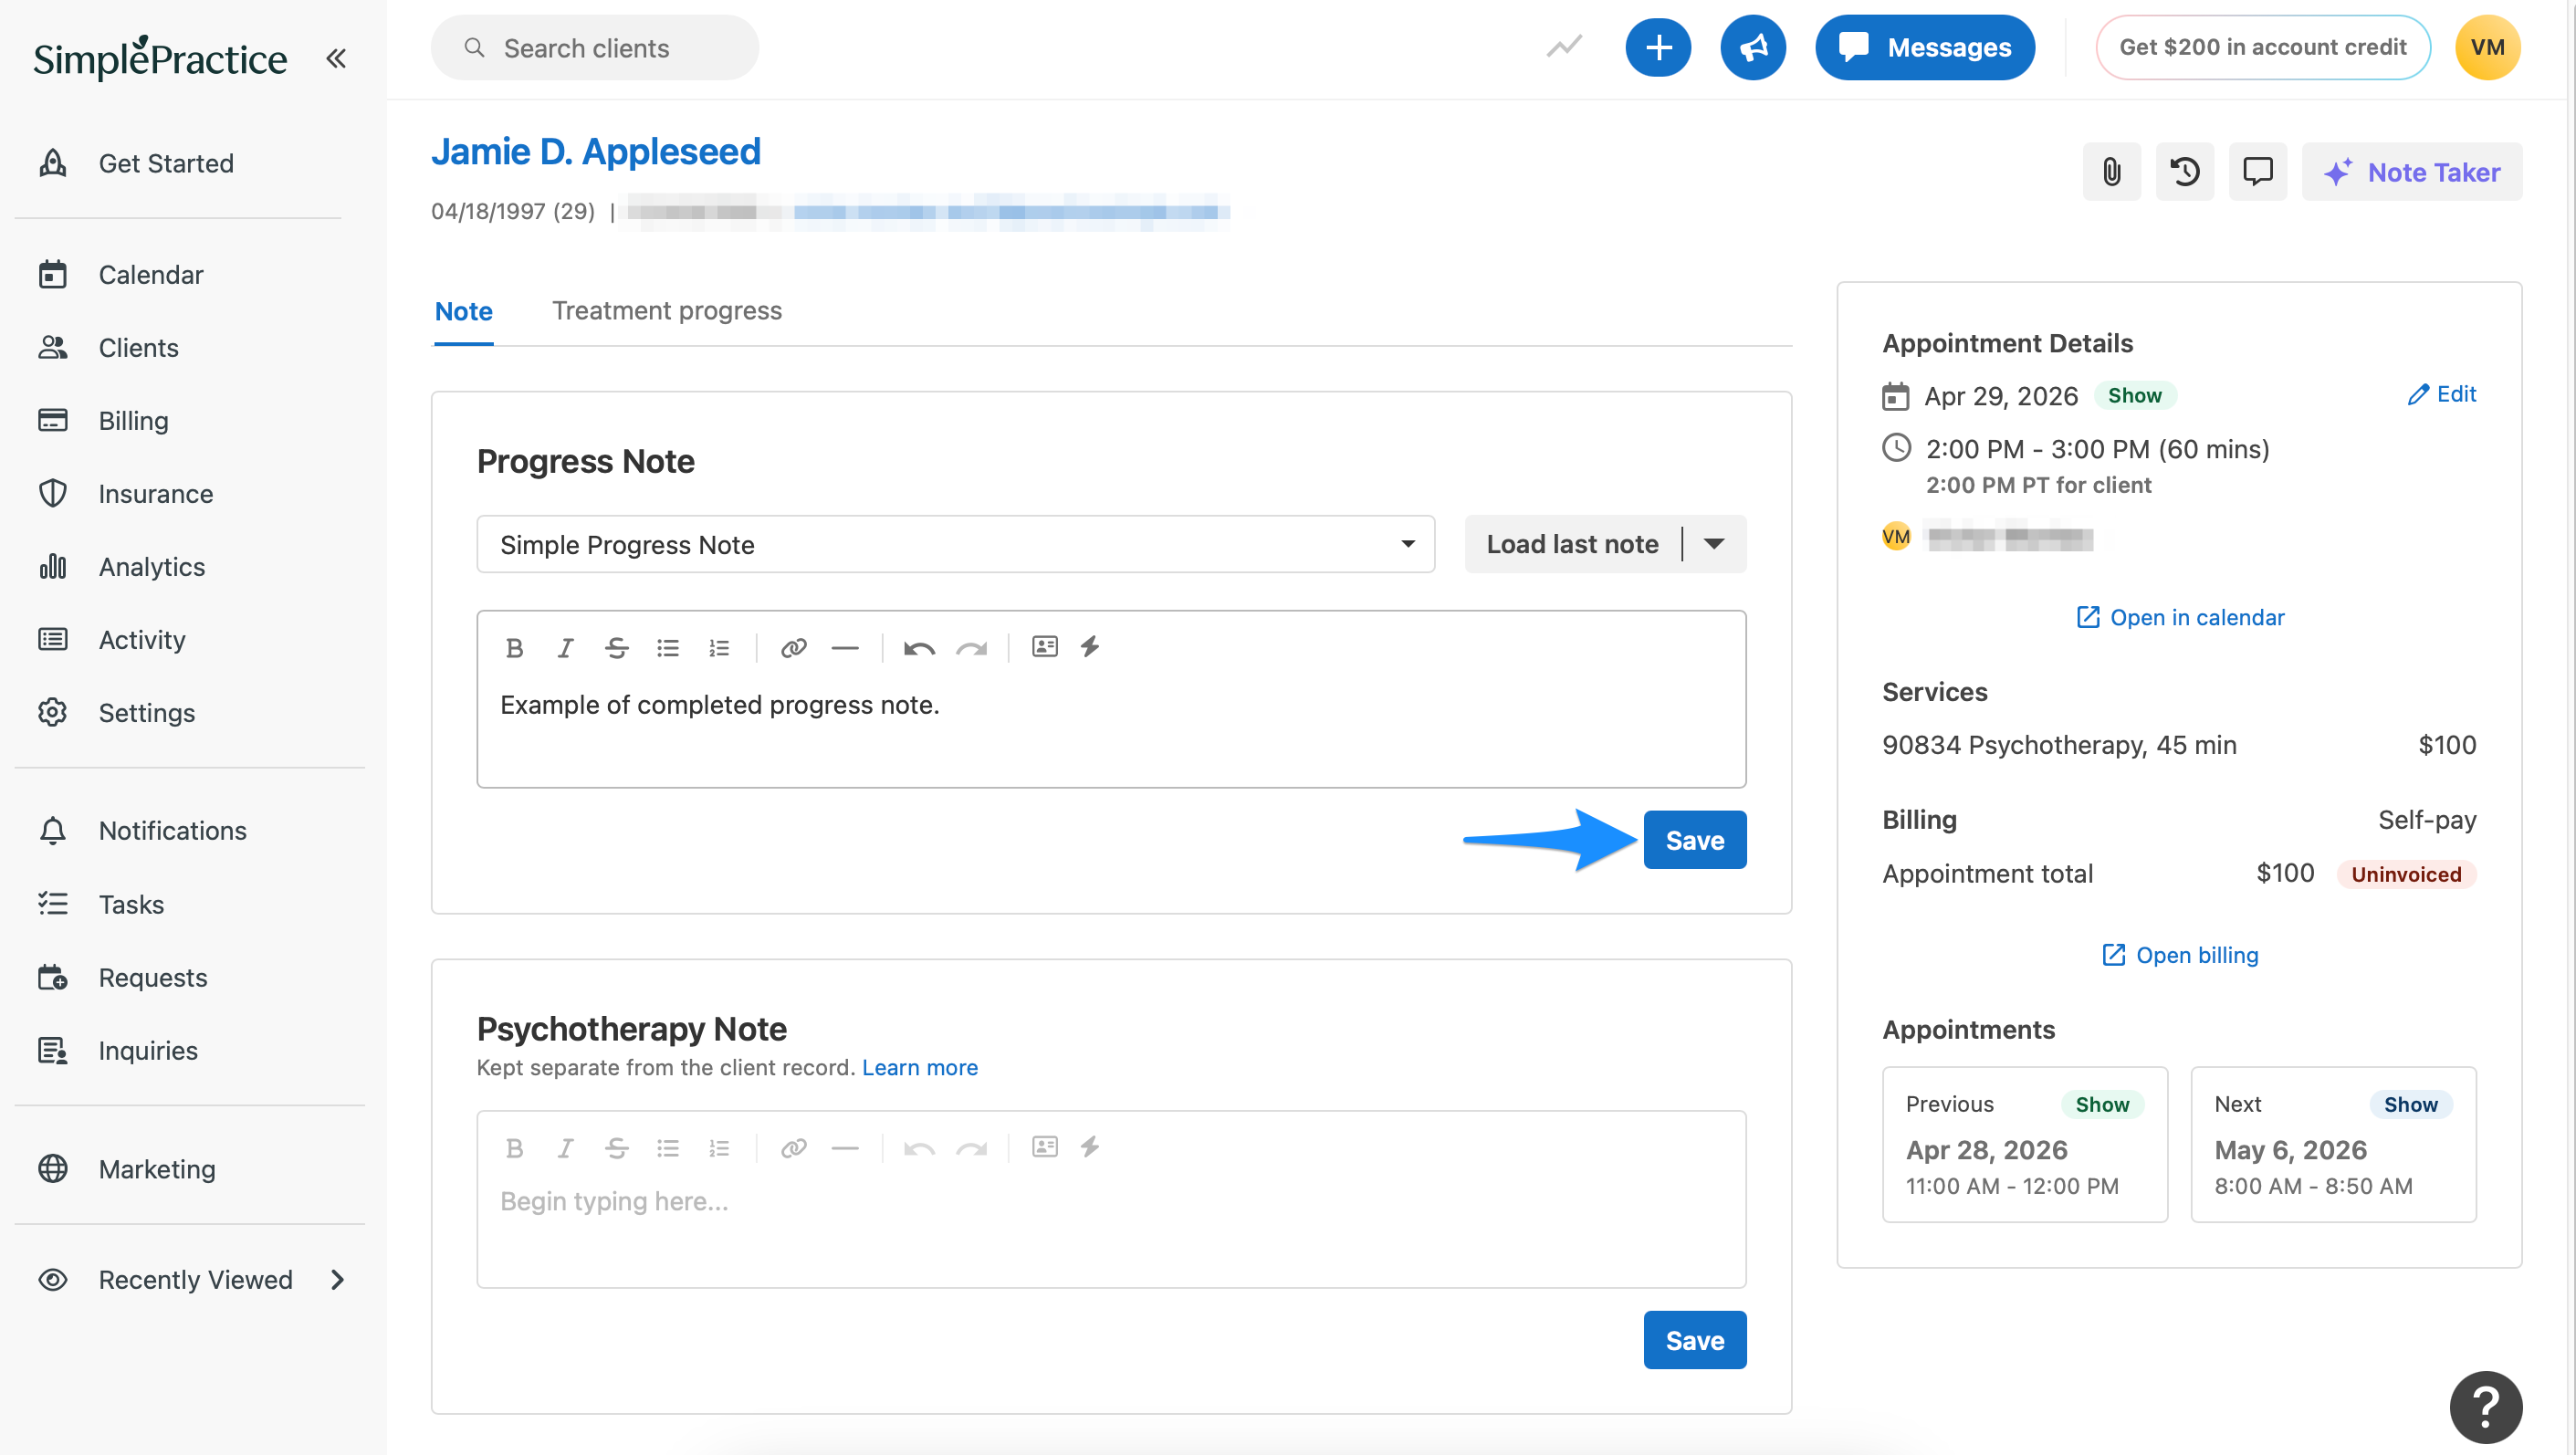
Task: Open the Calendar page
Action: [x=121, y=274]
